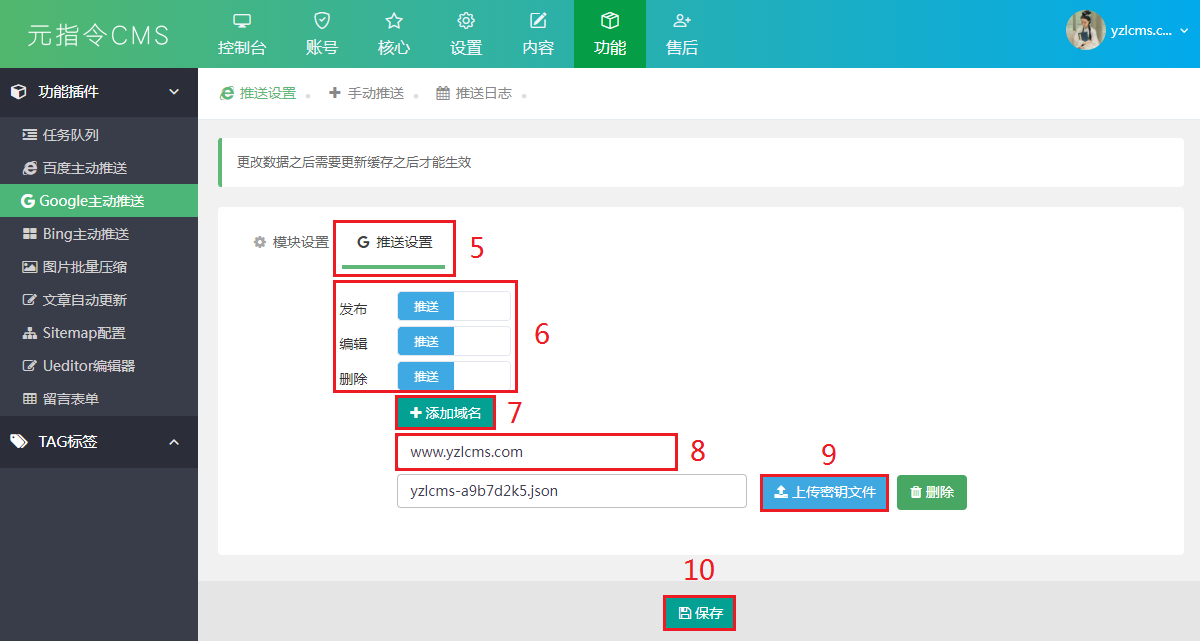Screen dimensions: 1200x641
Task: Click the 设置 gear icon
Action: tap(466, 21)
